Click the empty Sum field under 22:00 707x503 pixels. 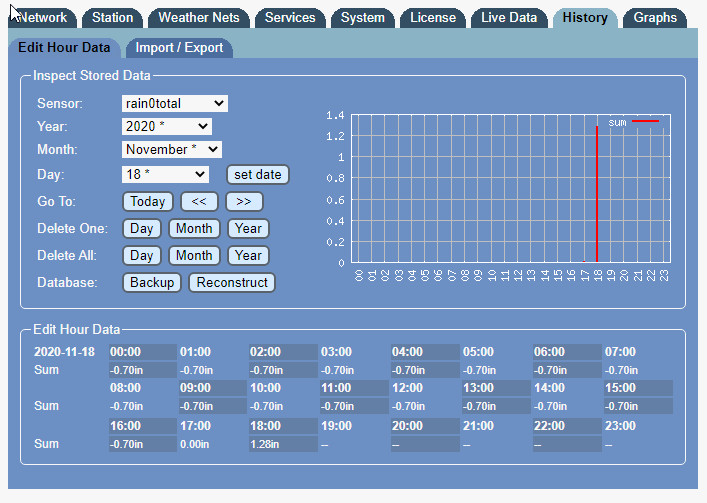coord(567,444)
